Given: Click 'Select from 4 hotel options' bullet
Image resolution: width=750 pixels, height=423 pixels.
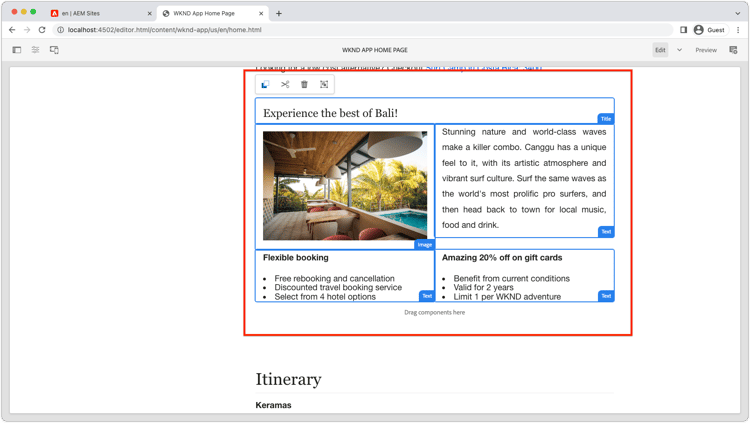Looking at the screenshot, I should coord(325,297).
